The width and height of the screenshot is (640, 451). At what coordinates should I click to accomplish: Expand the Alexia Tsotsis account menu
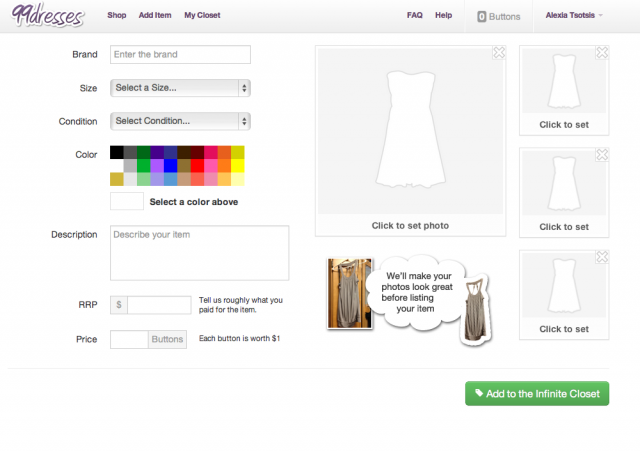(x=573, y=16)
